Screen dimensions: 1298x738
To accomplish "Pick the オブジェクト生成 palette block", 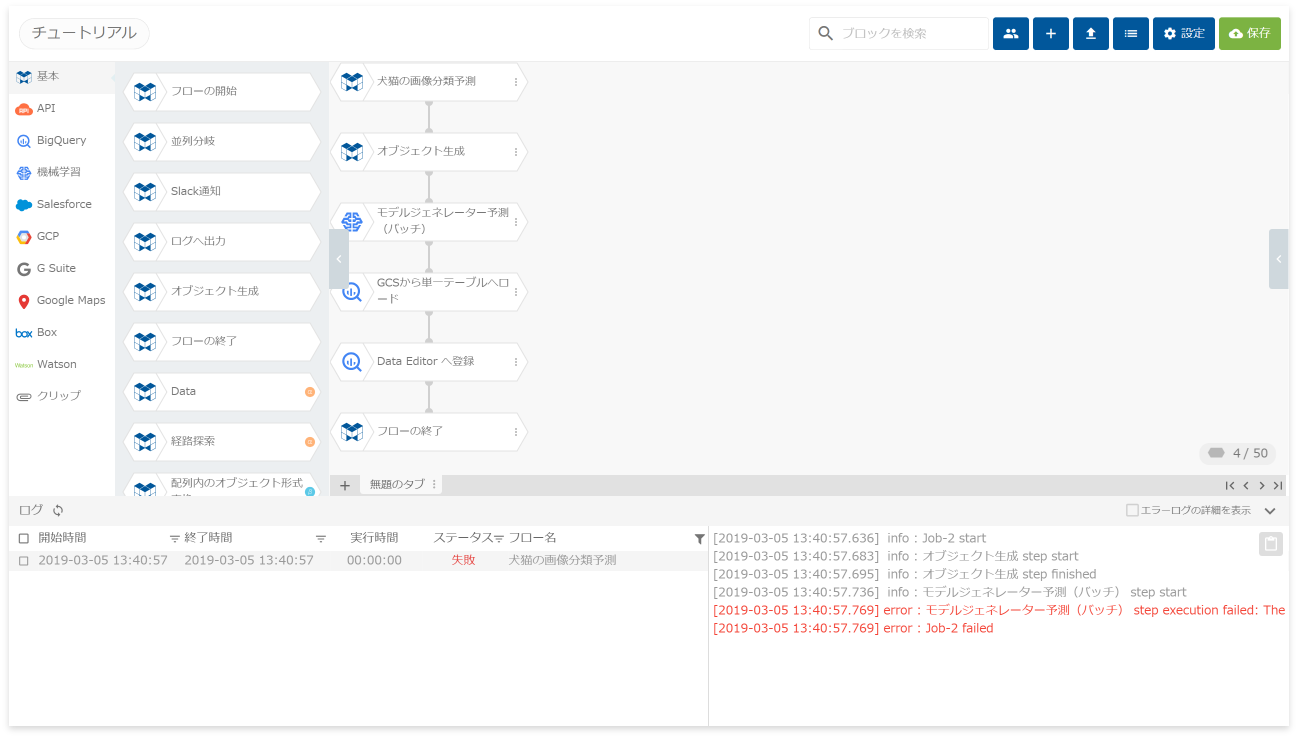I will coord(222,291).
